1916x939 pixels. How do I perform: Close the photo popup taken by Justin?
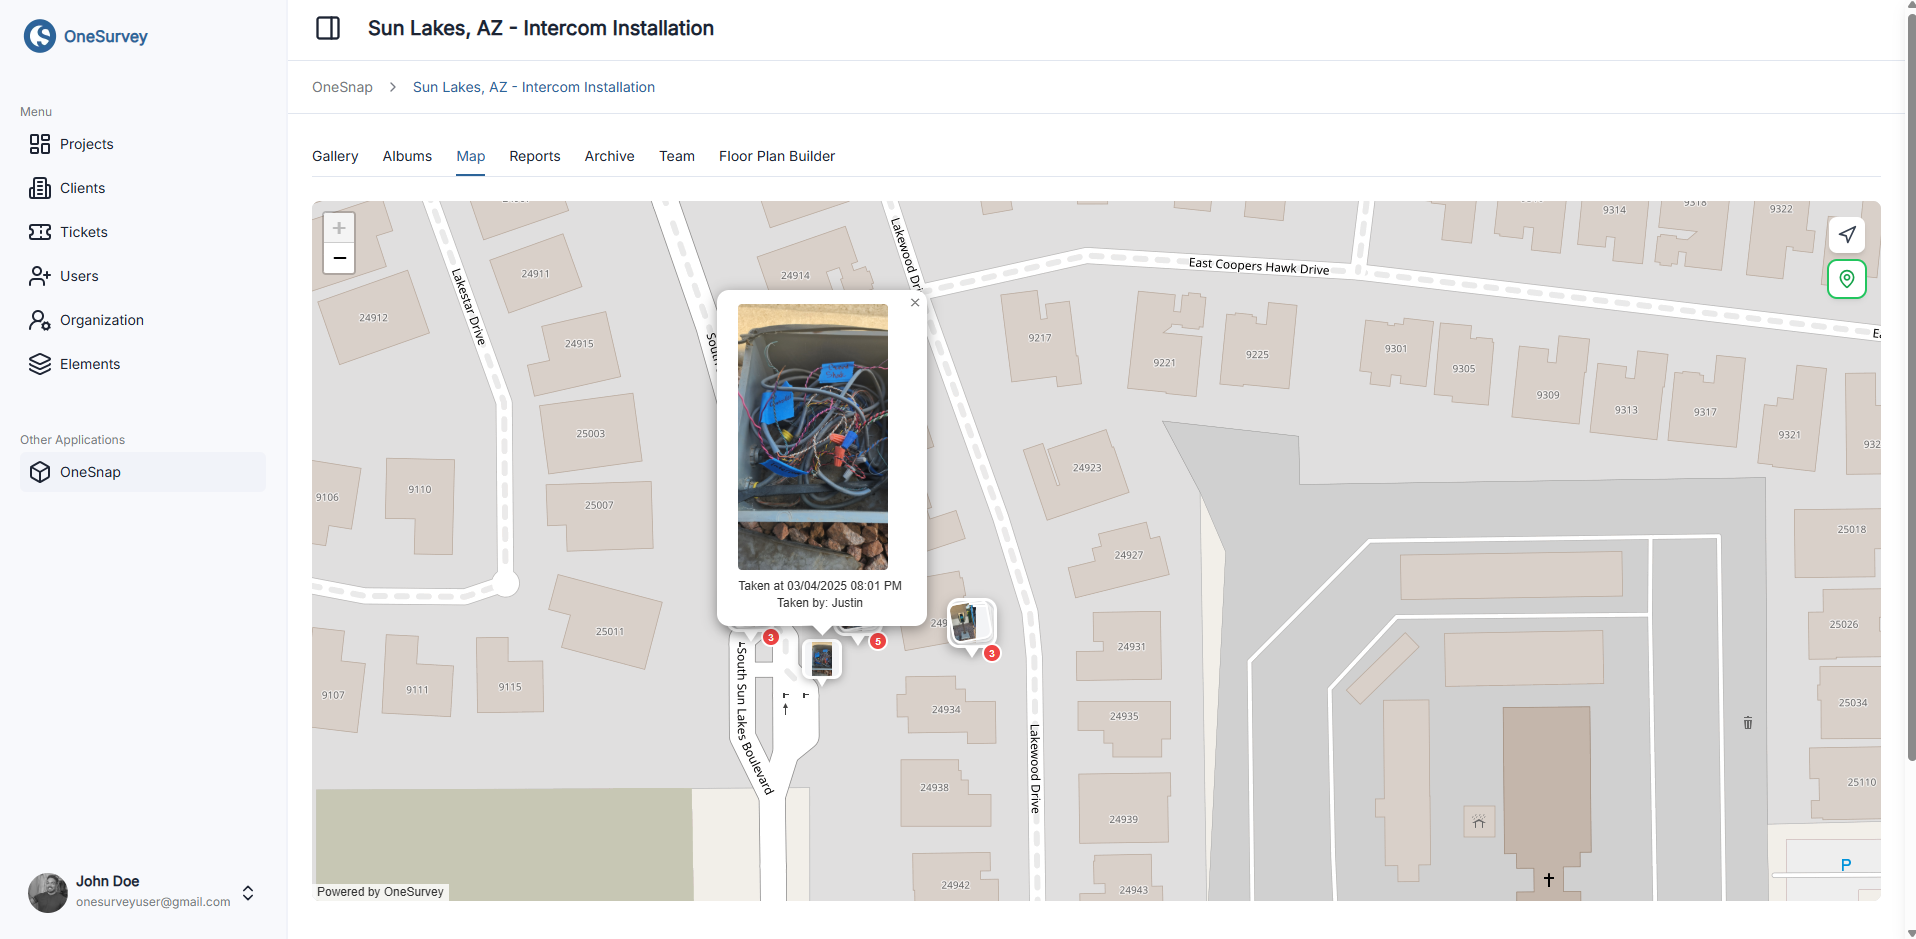(x=914, y=302)
